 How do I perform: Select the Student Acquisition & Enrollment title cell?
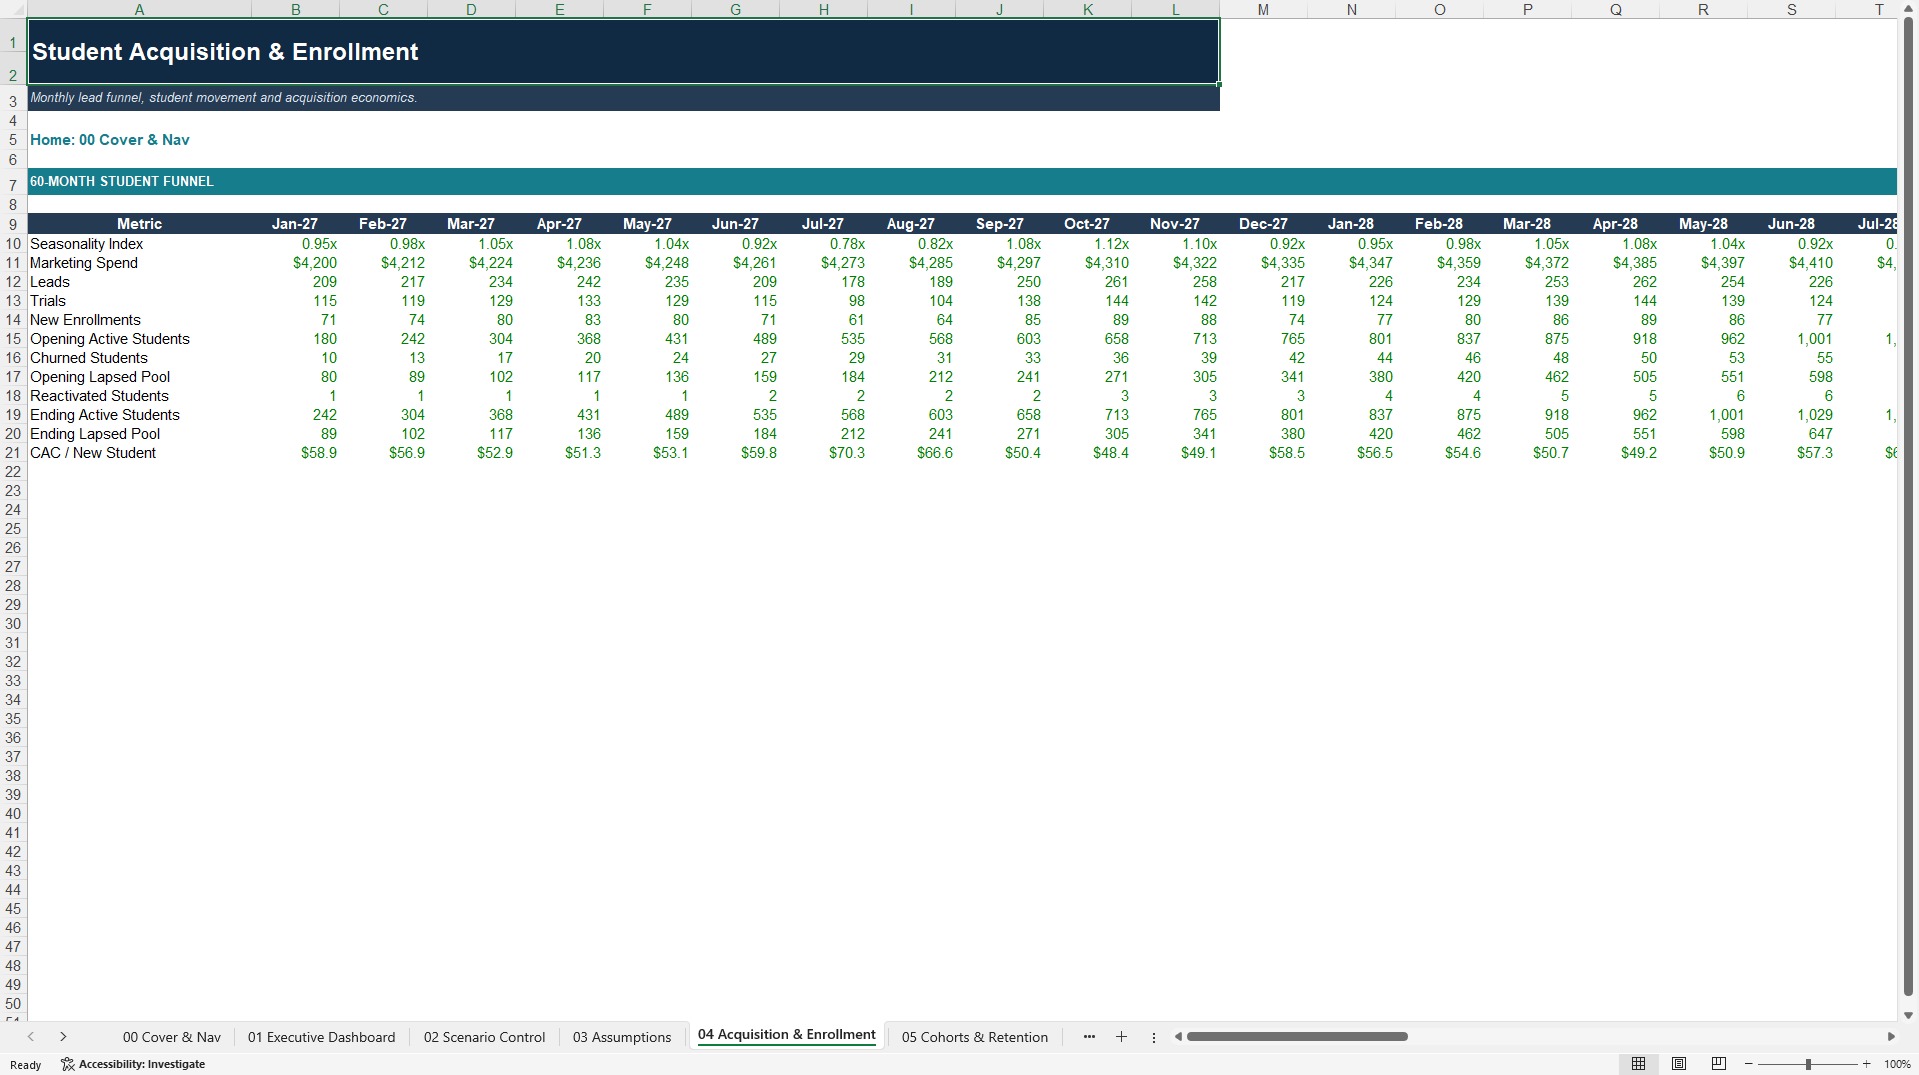[x=623, y=52]
